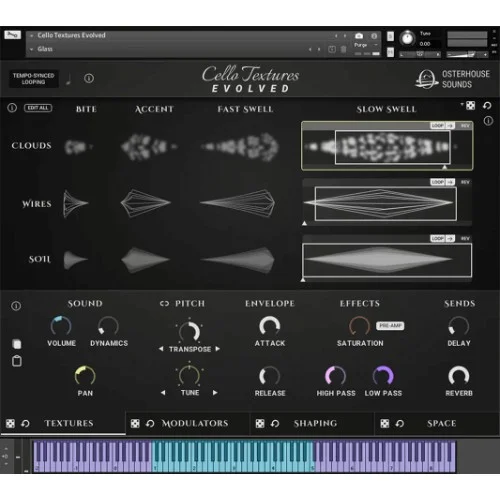This screenshot has width=500, height=500.
Task: Select the Wires Accent texture thumbnail
Action: pyautogui.click(x=145, y=203)
